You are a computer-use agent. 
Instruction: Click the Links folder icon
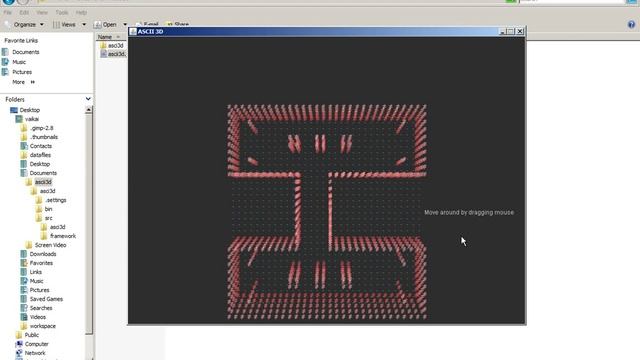click(24, 272)
